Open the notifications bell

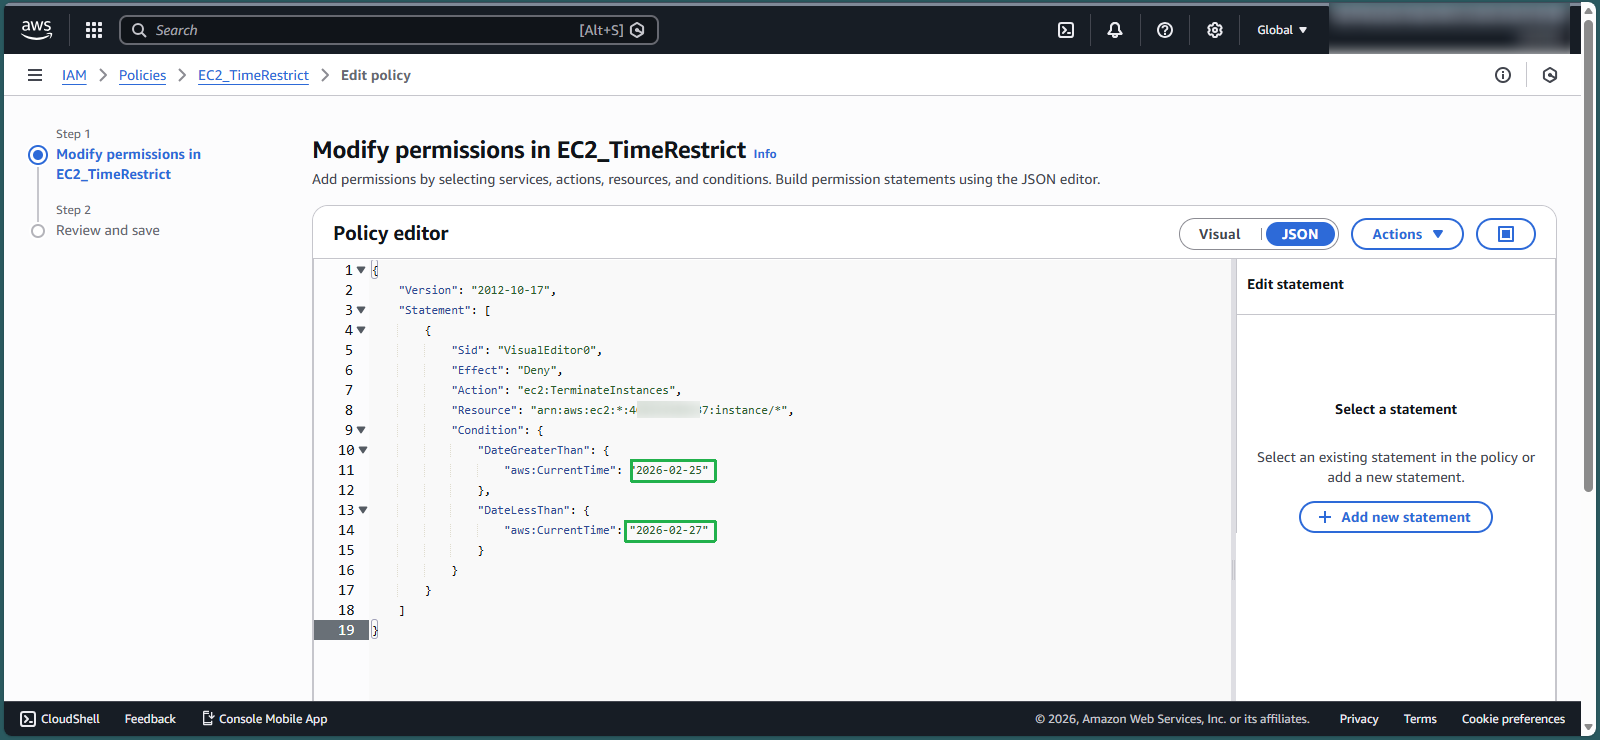click(x=1115, y=30)
